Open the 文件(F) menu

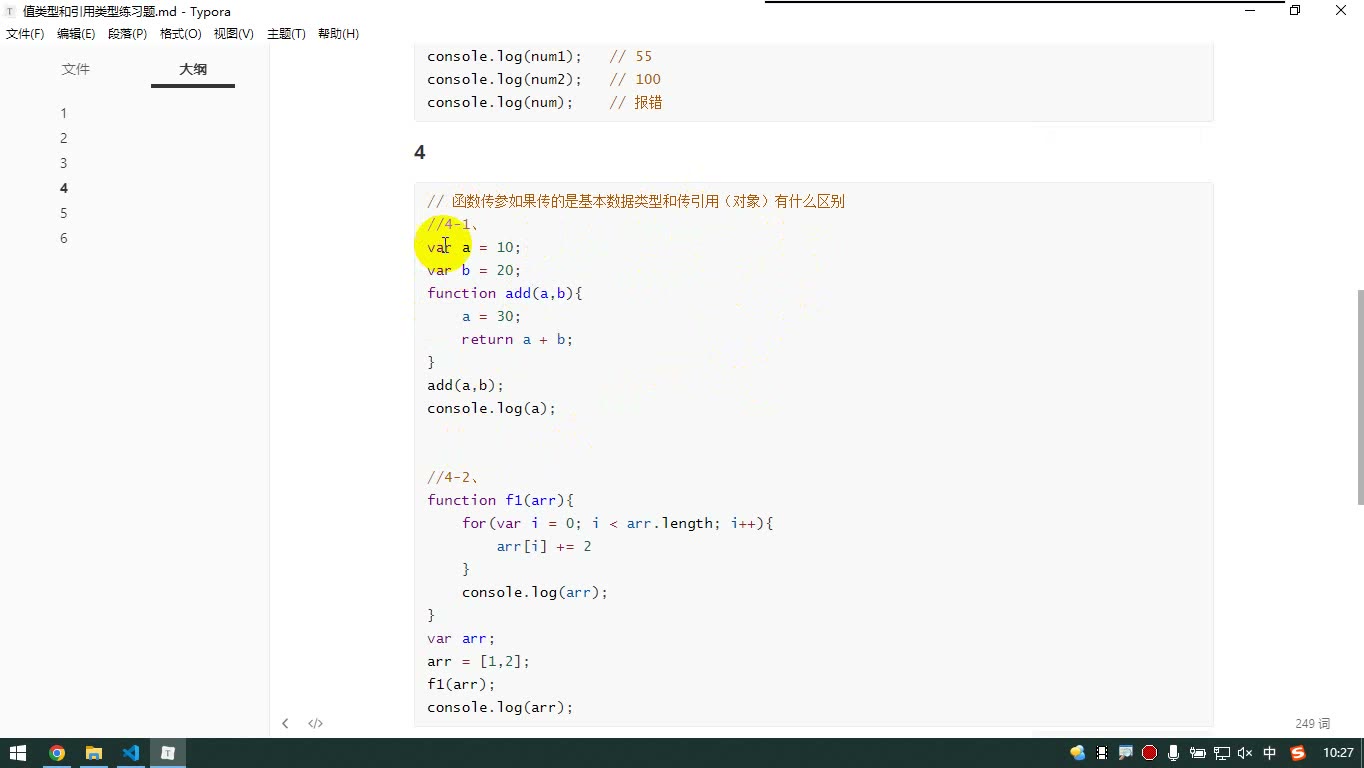click(25, 34)
